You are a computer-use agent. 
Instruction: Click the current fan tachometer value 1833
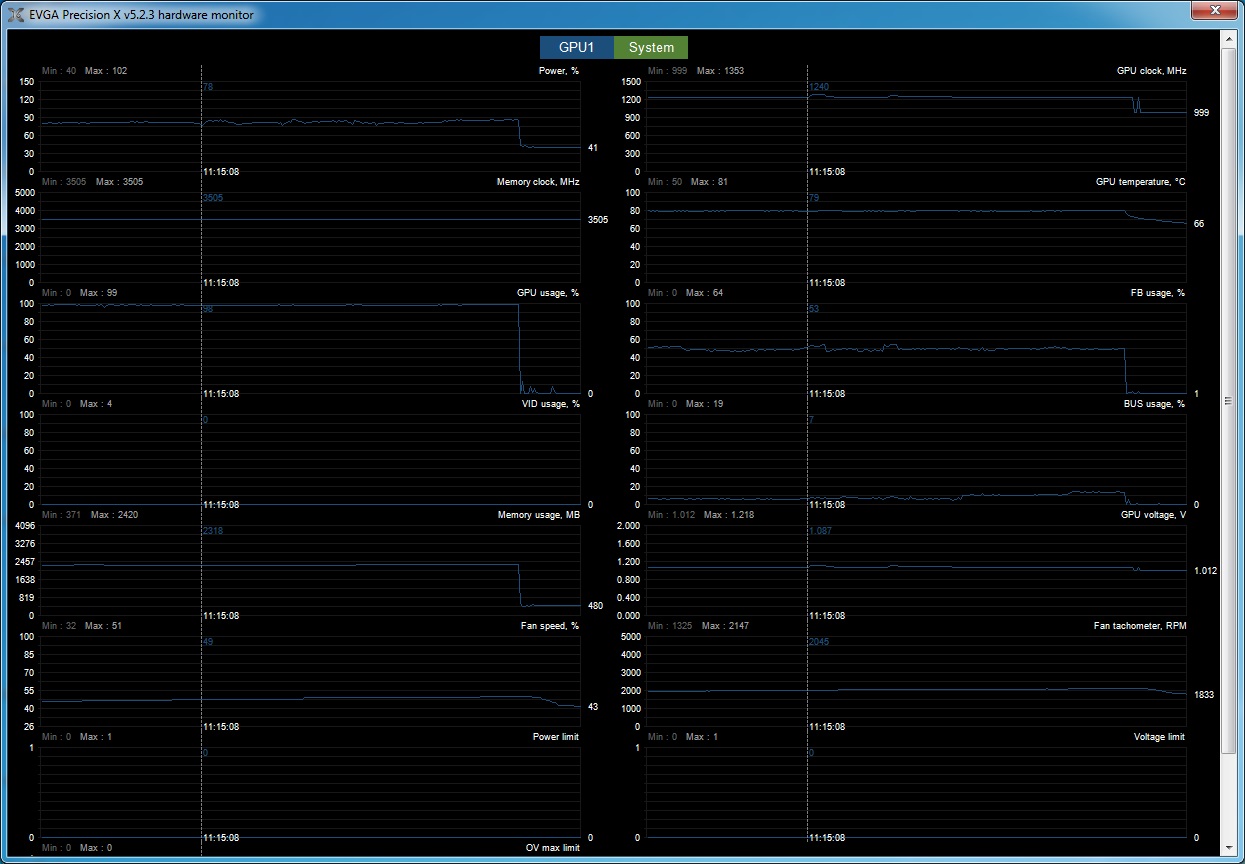1204,694
